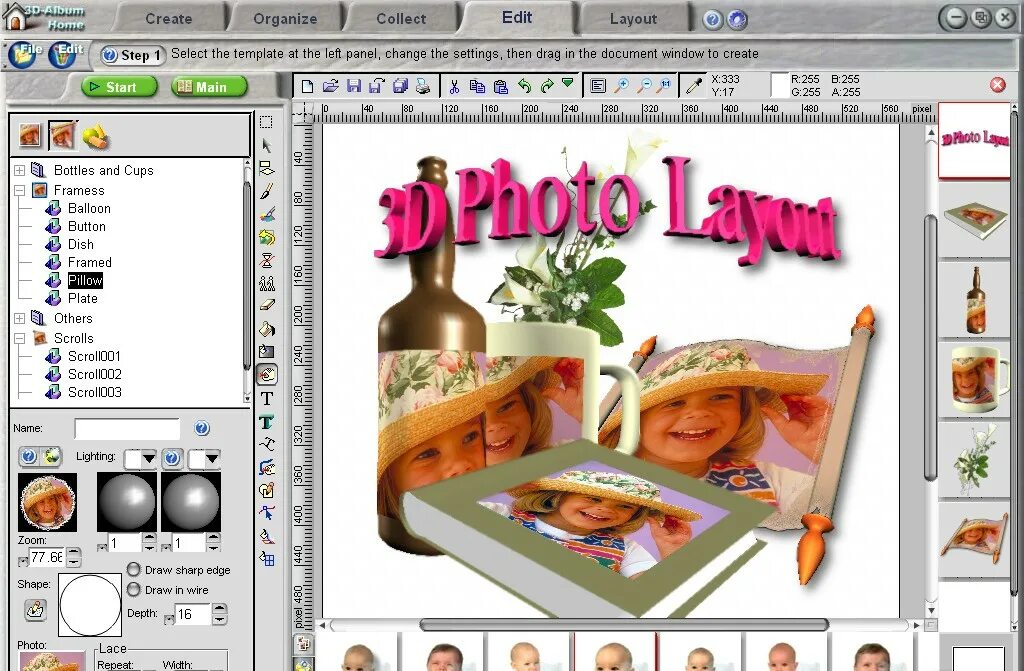Open the first Lighting color dropdown
1024x671 pixels.
(148, 459)
